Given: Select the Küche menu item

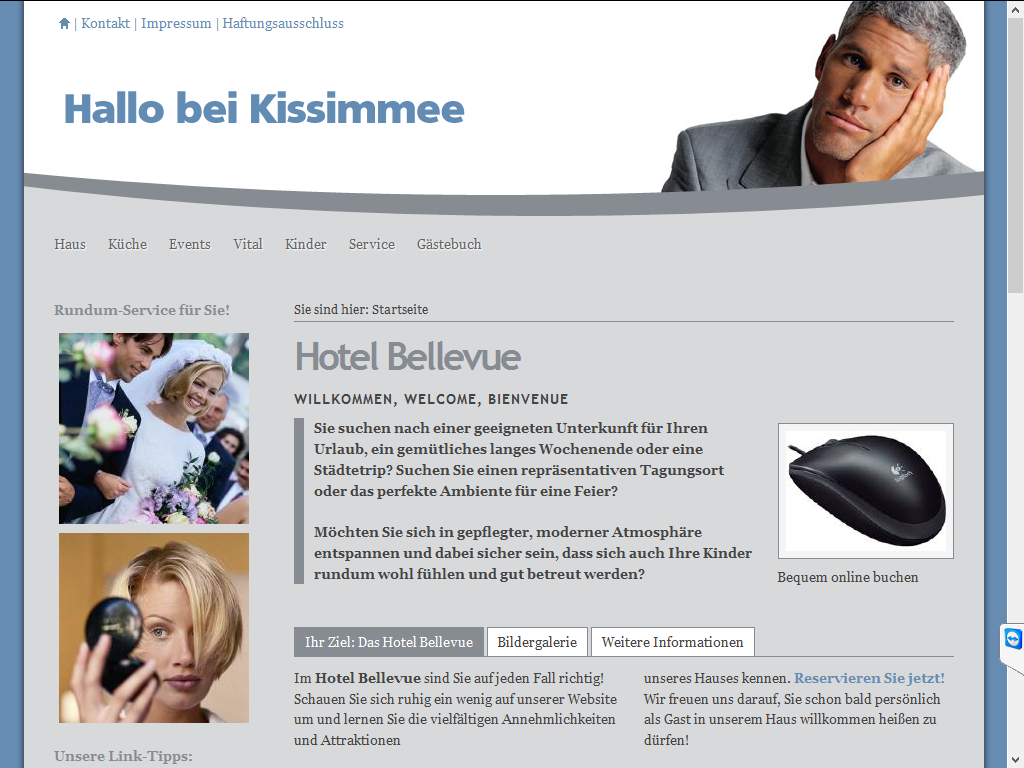Looking at the screenshot, I should [127, 244].
